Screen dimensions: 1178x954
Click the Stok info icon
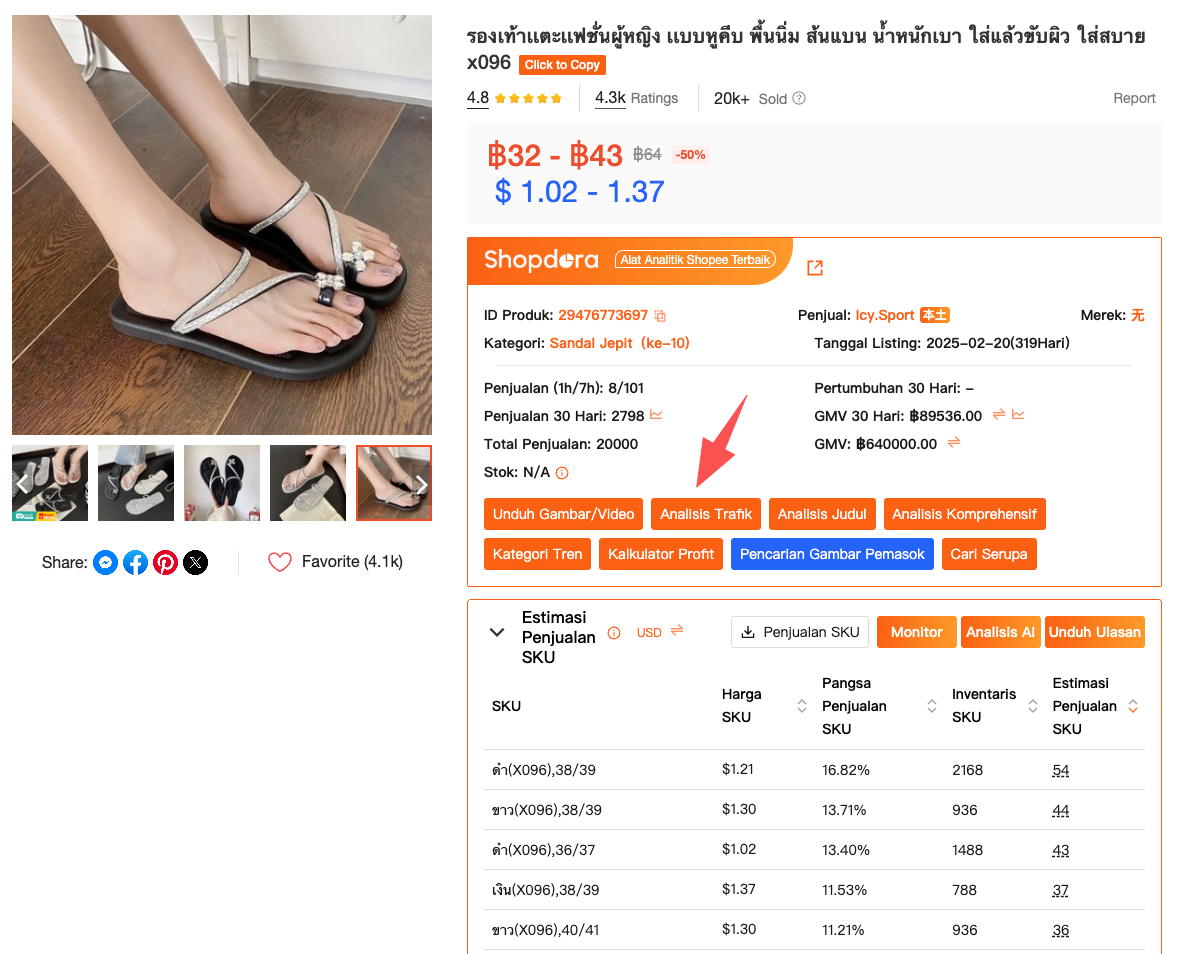tap(562, 473)
